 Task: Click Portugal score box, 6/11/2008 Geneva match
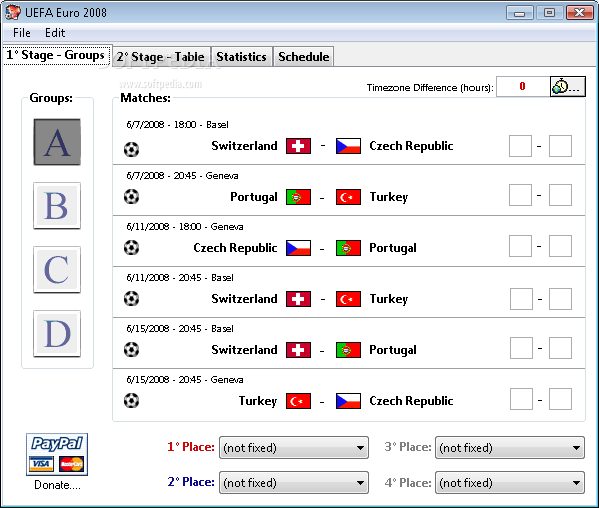tap(560, 246)
